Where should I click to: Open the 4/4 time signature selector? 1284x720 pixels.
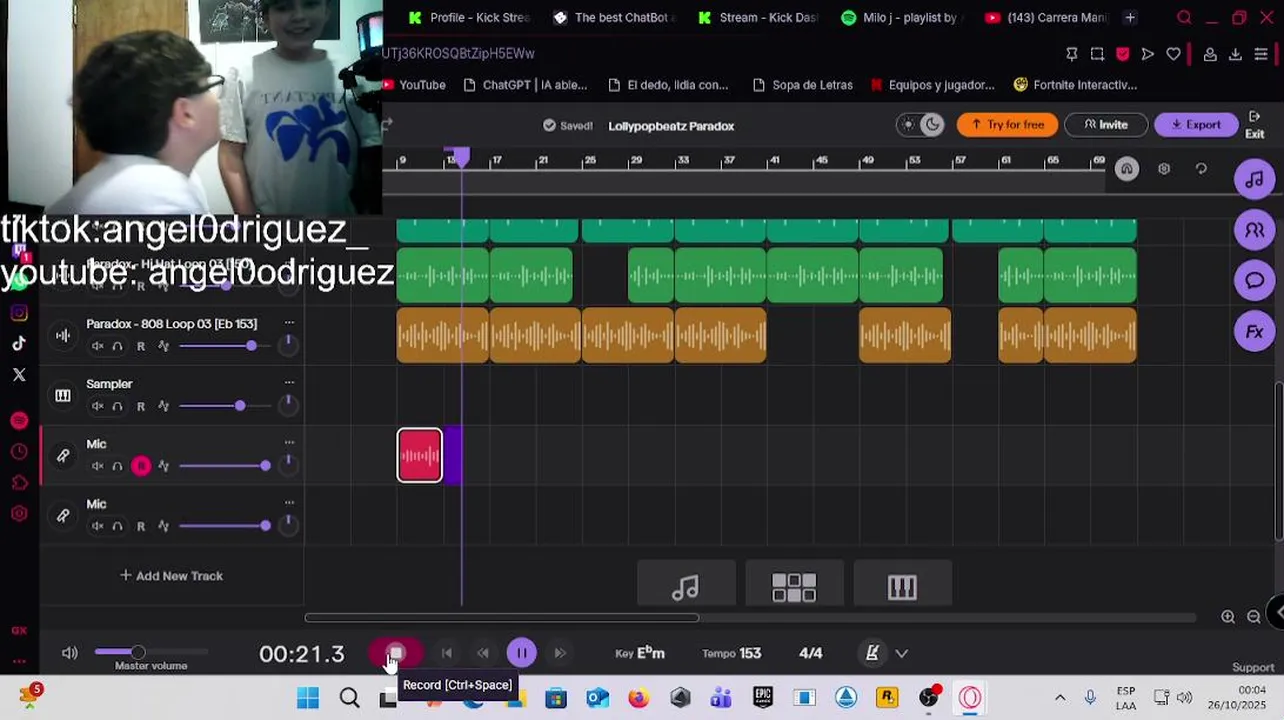click(x=811, y=653)
